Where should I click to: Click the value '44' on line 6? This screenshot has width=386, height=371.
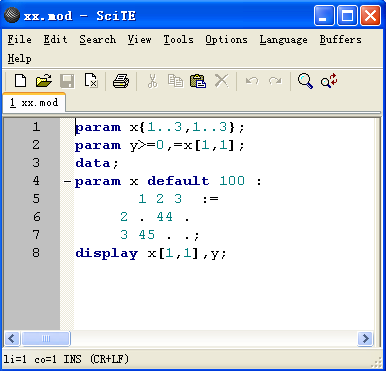[x=165, y=217]
